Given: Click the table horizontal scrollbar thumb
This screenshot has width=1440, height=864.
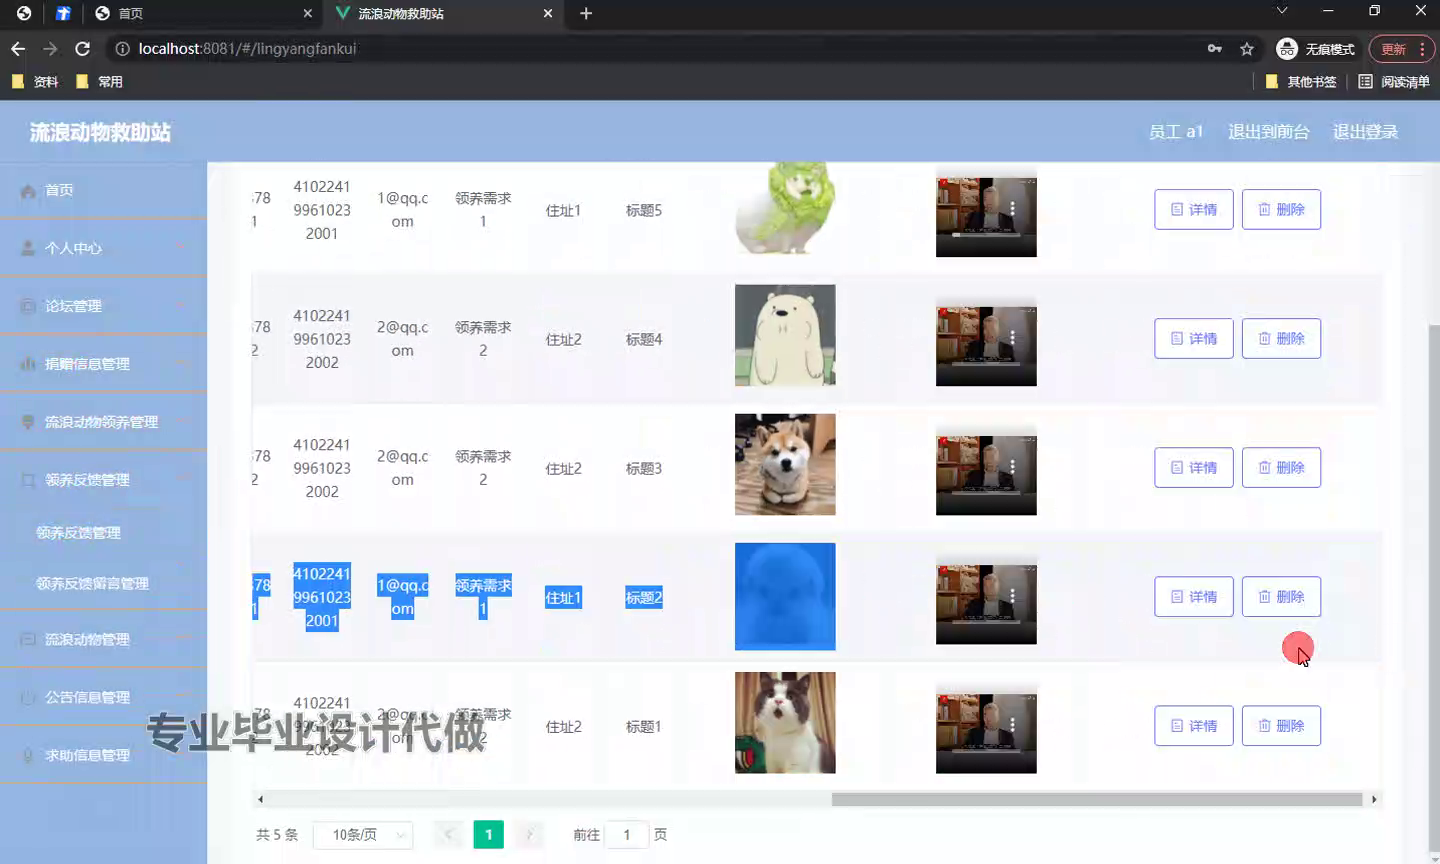Looking at the screenshot, I should [x=1097, y=799].
